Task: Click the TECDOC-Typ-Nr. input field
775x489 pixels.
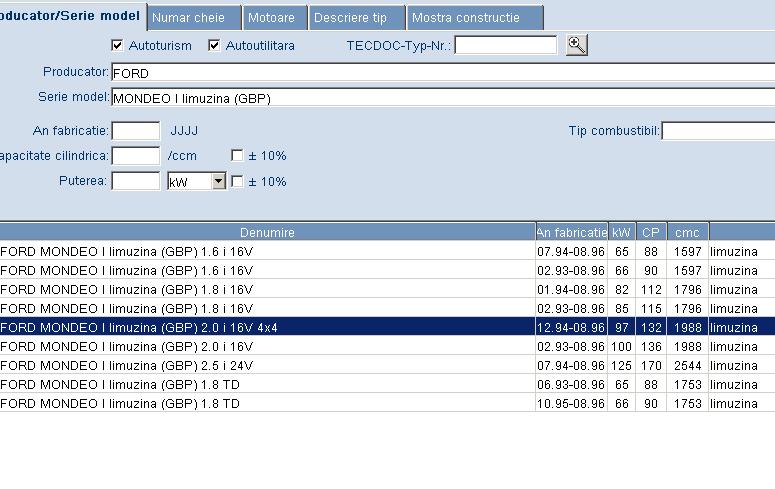Action: [x=506, y=45]
